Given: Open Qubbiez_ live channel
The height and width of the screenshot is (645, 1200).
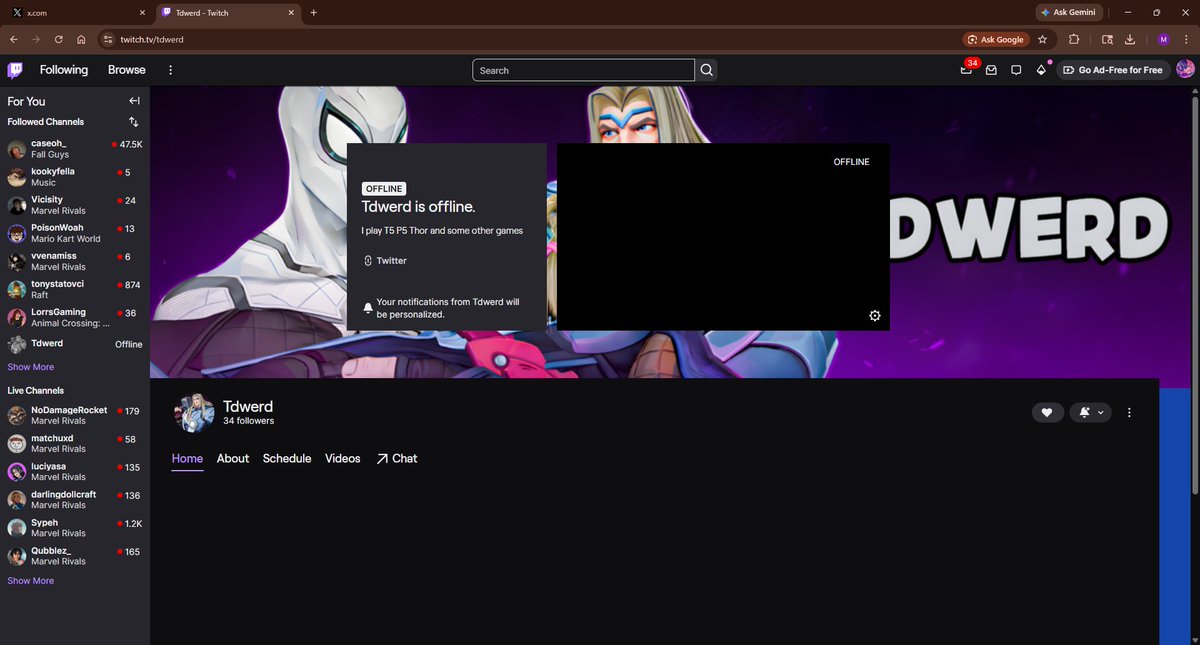Looking at the screenshot, I should (75, 555).
